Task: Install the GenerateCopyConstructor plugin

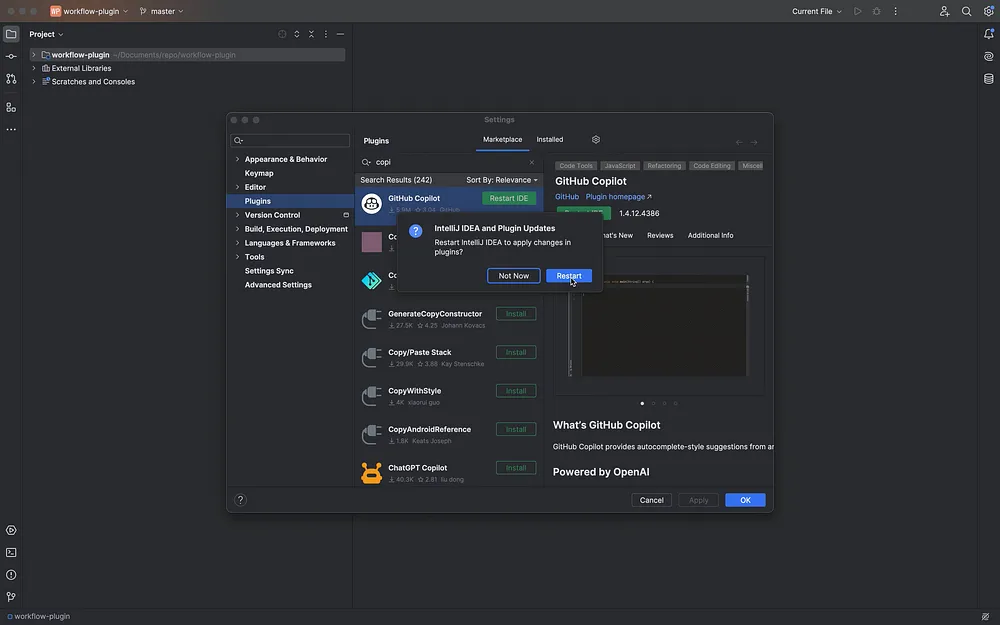Action: tap(516, 314)
